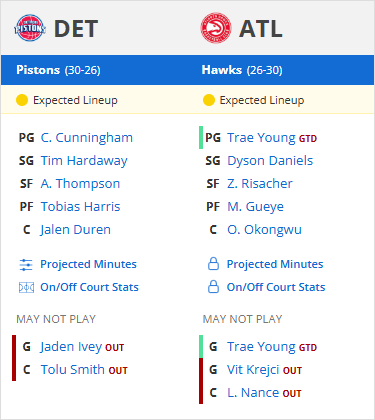Open C. Cunningham player page

tap(87, 138)
